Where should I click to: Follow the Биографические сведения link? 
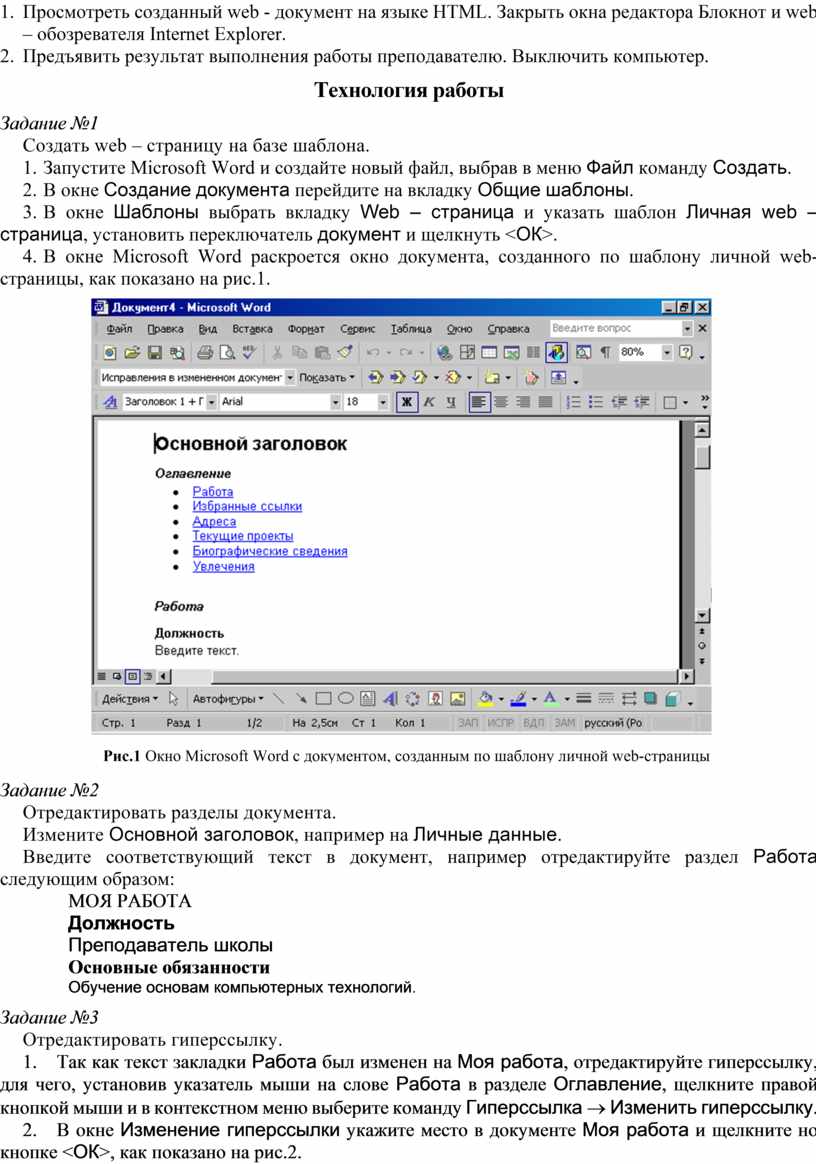coord(270,551)
